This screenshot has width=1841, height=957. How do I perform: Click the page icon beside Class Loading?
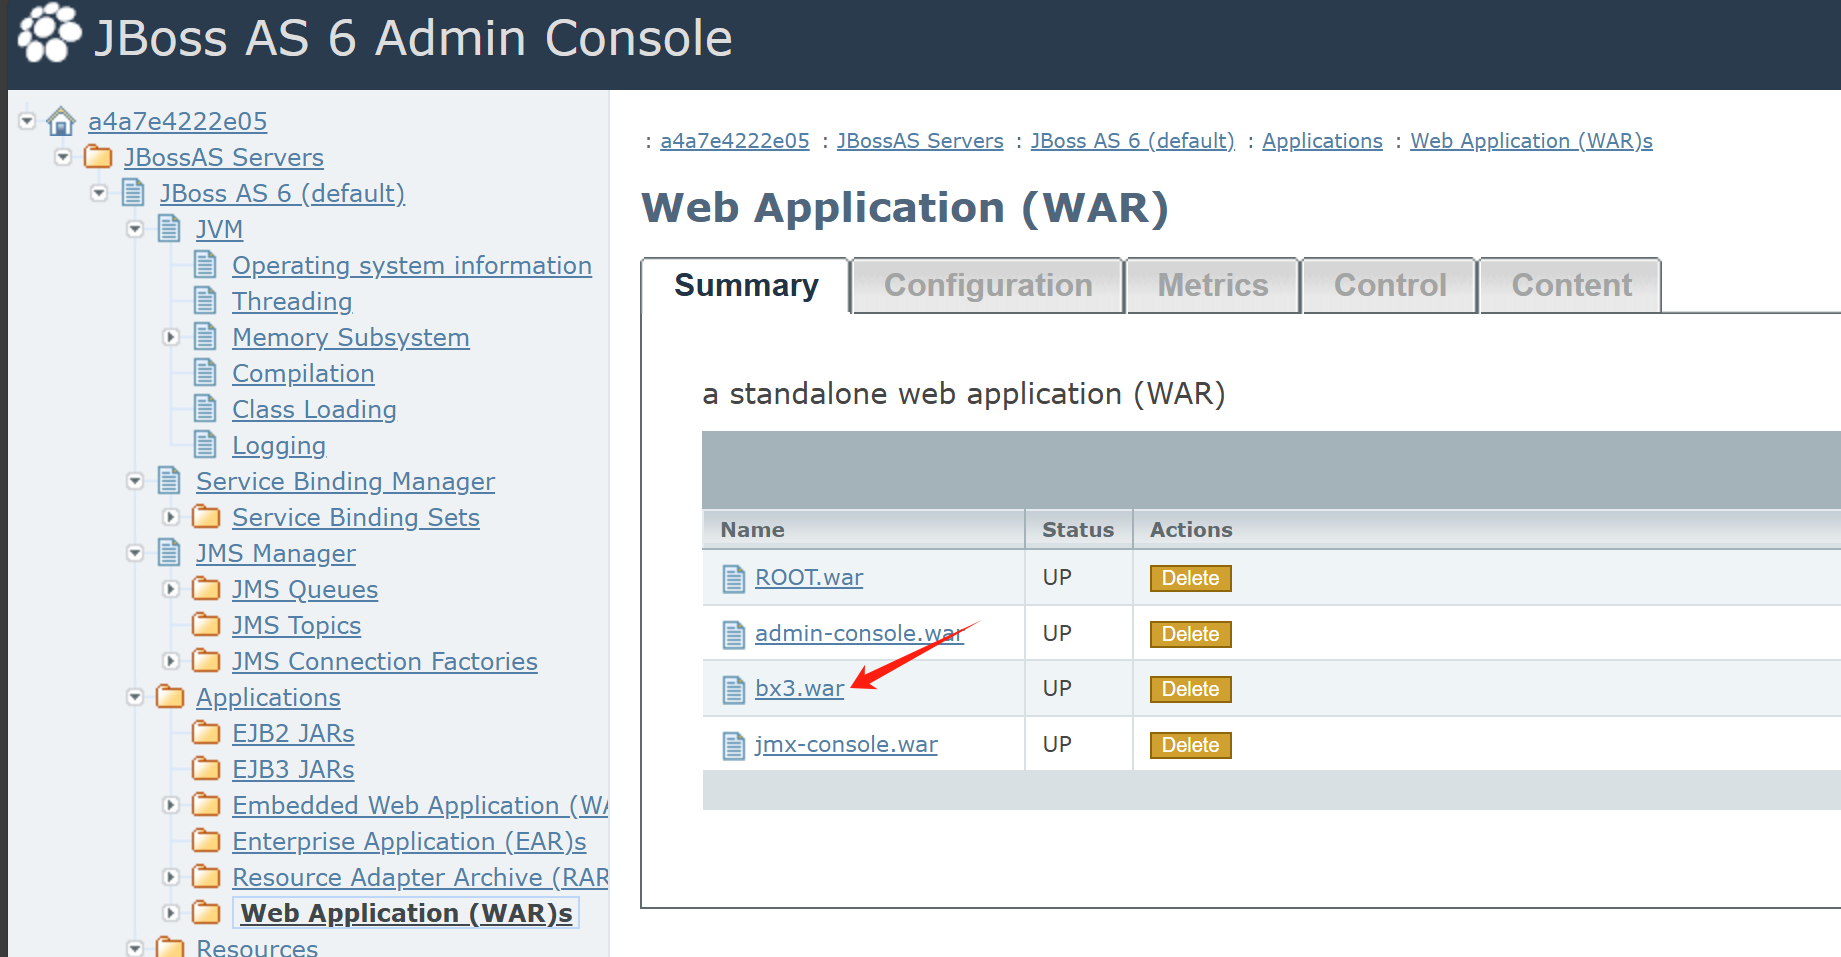click(205, 409)
